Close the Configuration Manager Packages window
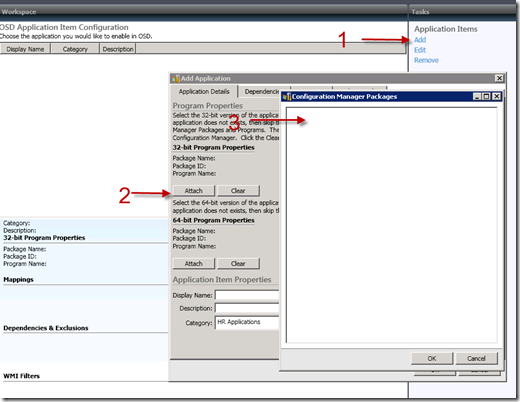Screen dimensions: 520x402 (496, 96)
